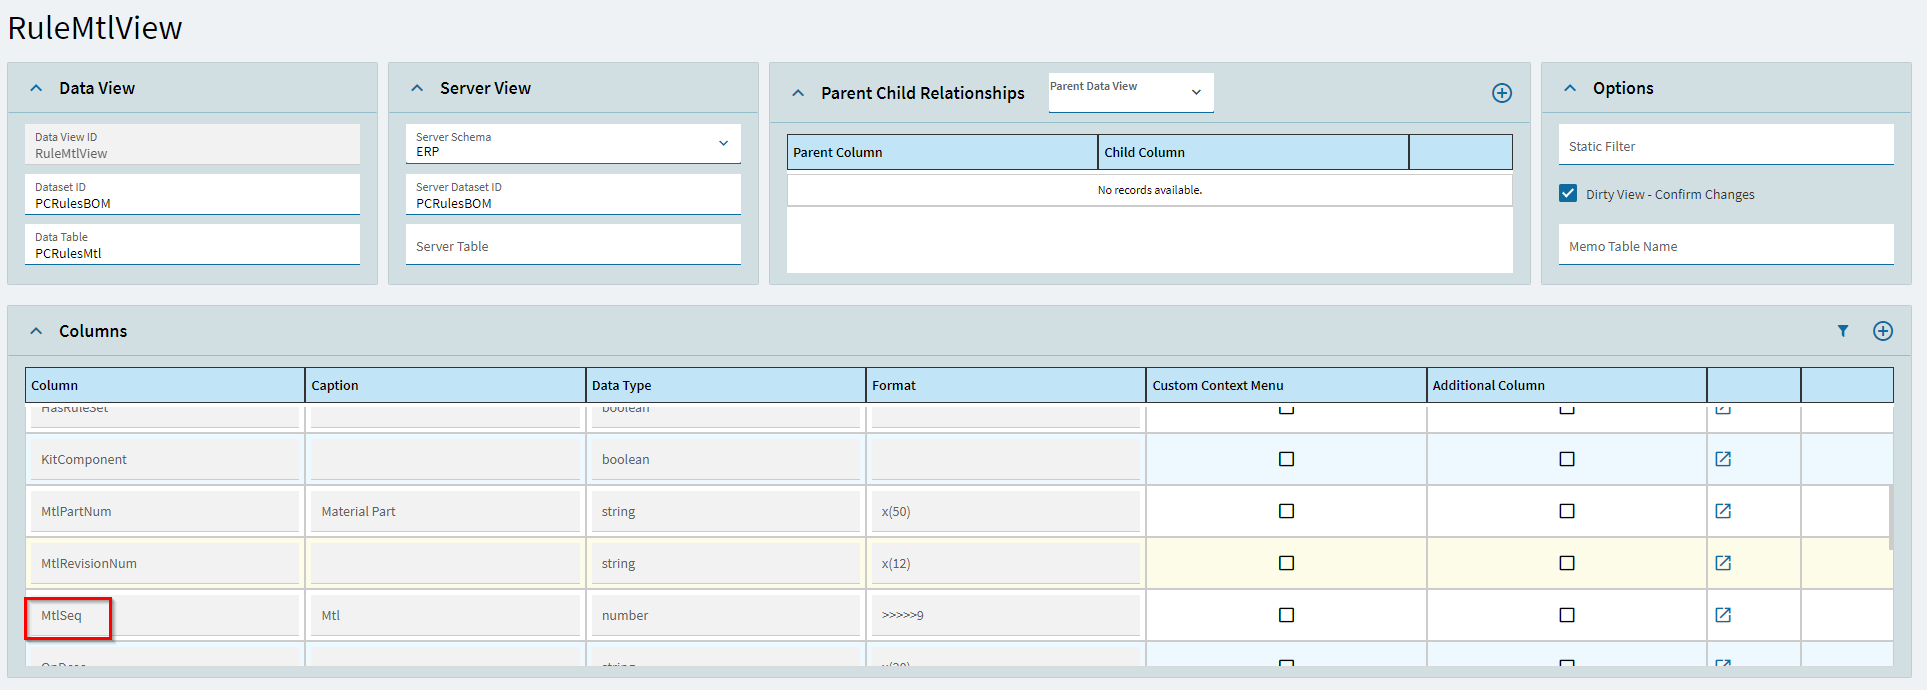Check Additional Column for MtlRevisionNum
Screen dimensions: 1927x690
1567,563
